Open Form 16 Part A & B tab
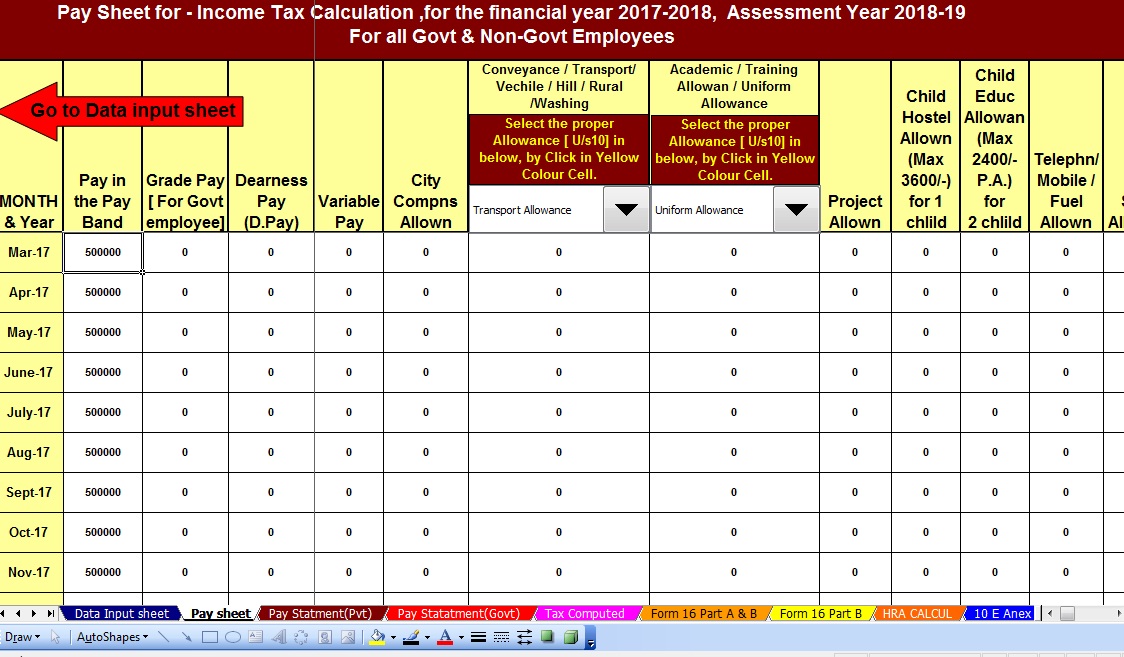Viewport: 1124px width, 657px height. [x=704, y=613]
